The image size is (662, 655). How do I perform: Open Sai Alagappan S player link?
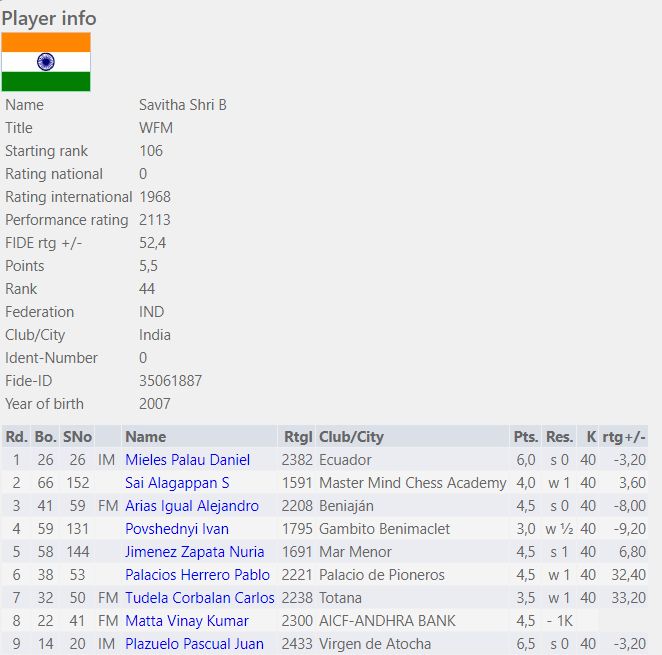[177, 483]
